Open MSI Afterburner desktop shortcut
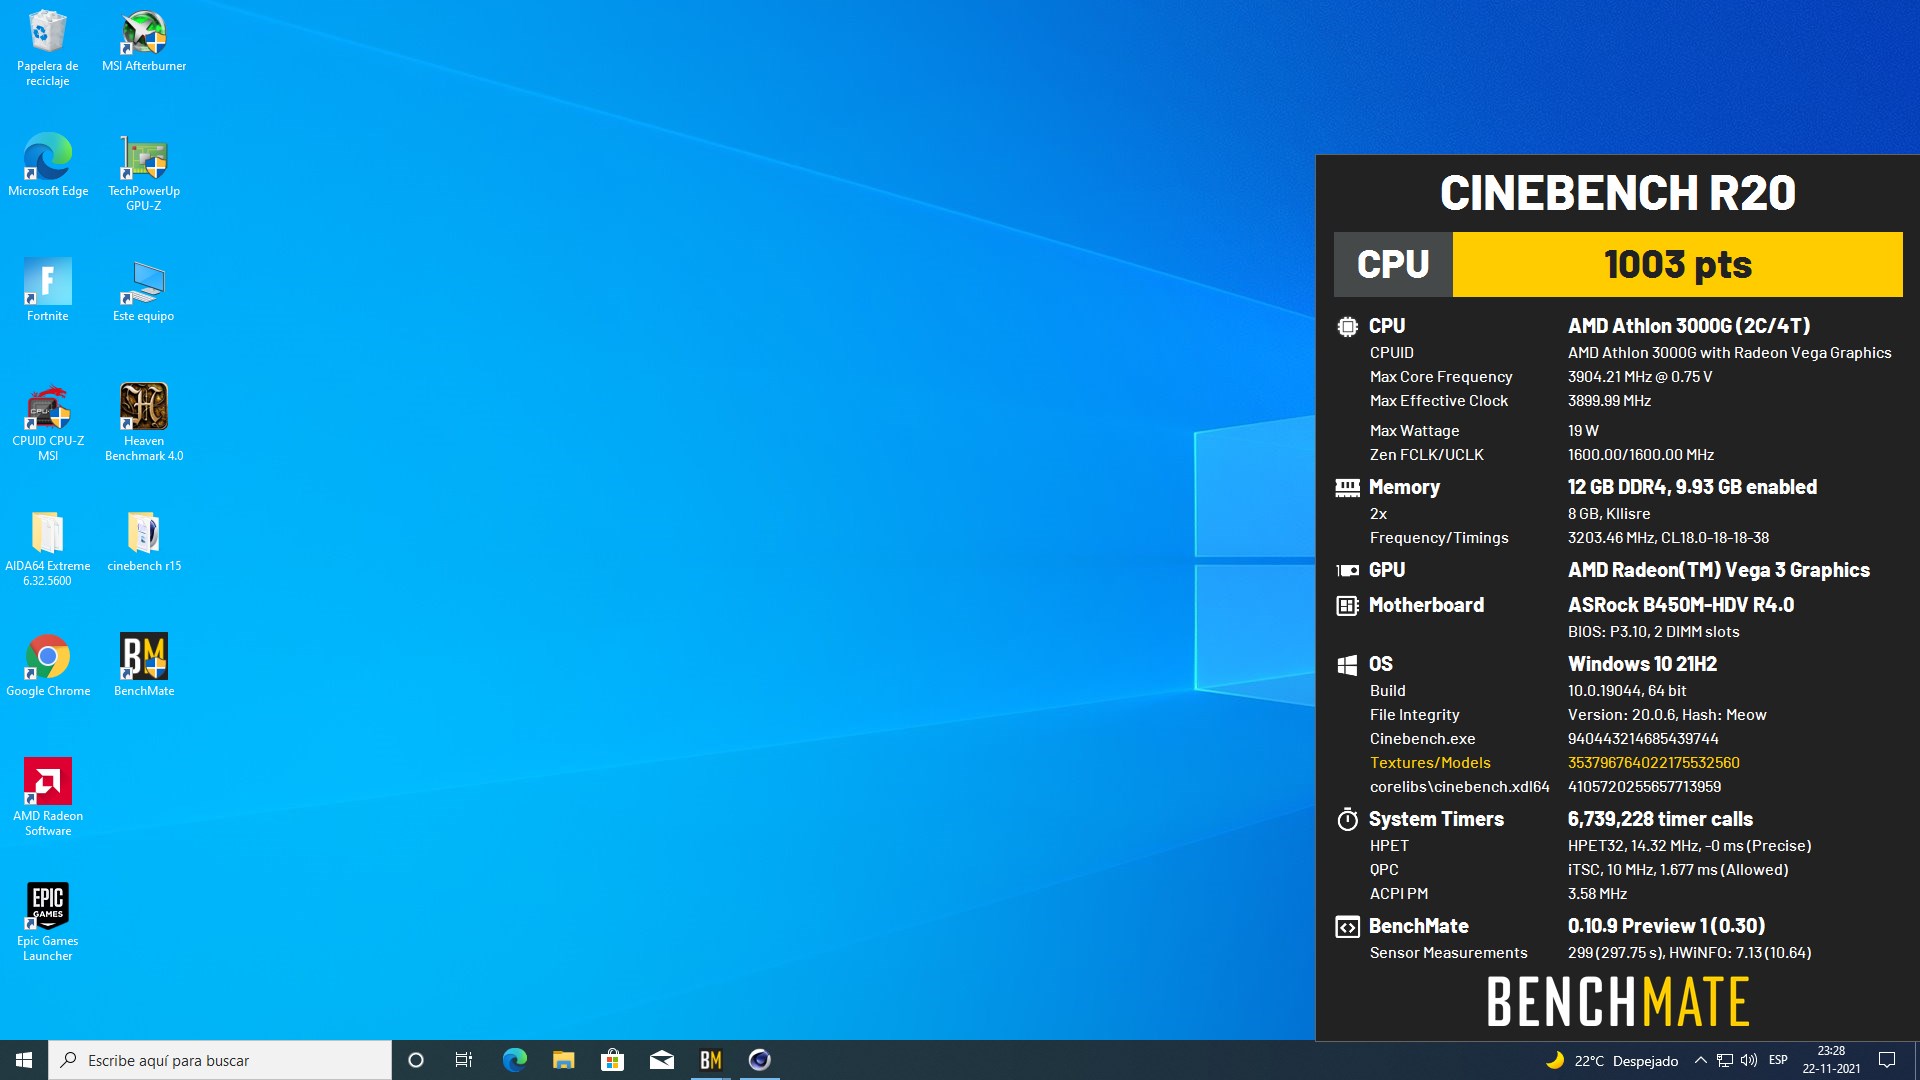 pyautogui.click(x=144, y=42)
